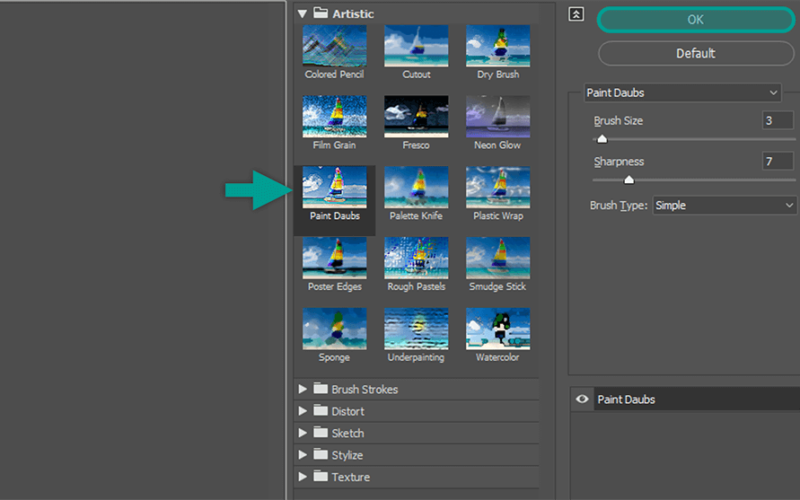This screenshot has height=500, width=800.
Task: Open the Brush Type Simple dropdown
Action: point(724,206)
